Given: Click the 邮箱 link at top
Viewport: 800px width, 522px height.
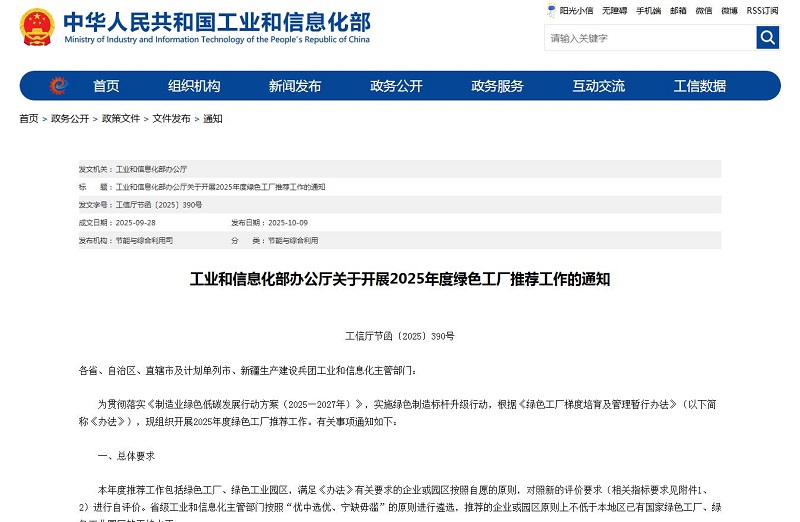Looking at the screenshot, I should point(678,11).
